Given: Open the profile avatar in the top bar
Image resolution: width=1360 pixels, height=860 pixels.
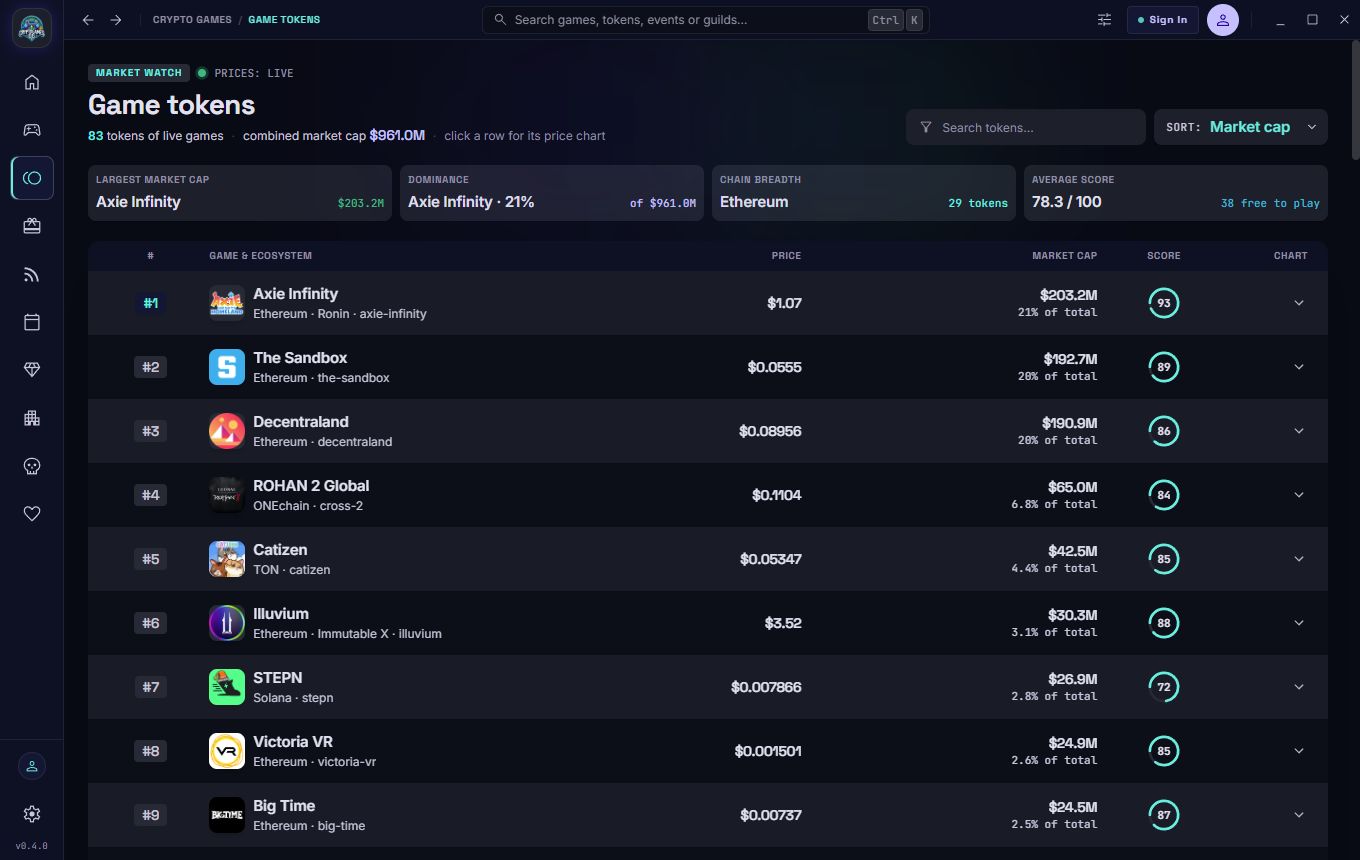Looking at the screenshot, I should point(1223,20).
